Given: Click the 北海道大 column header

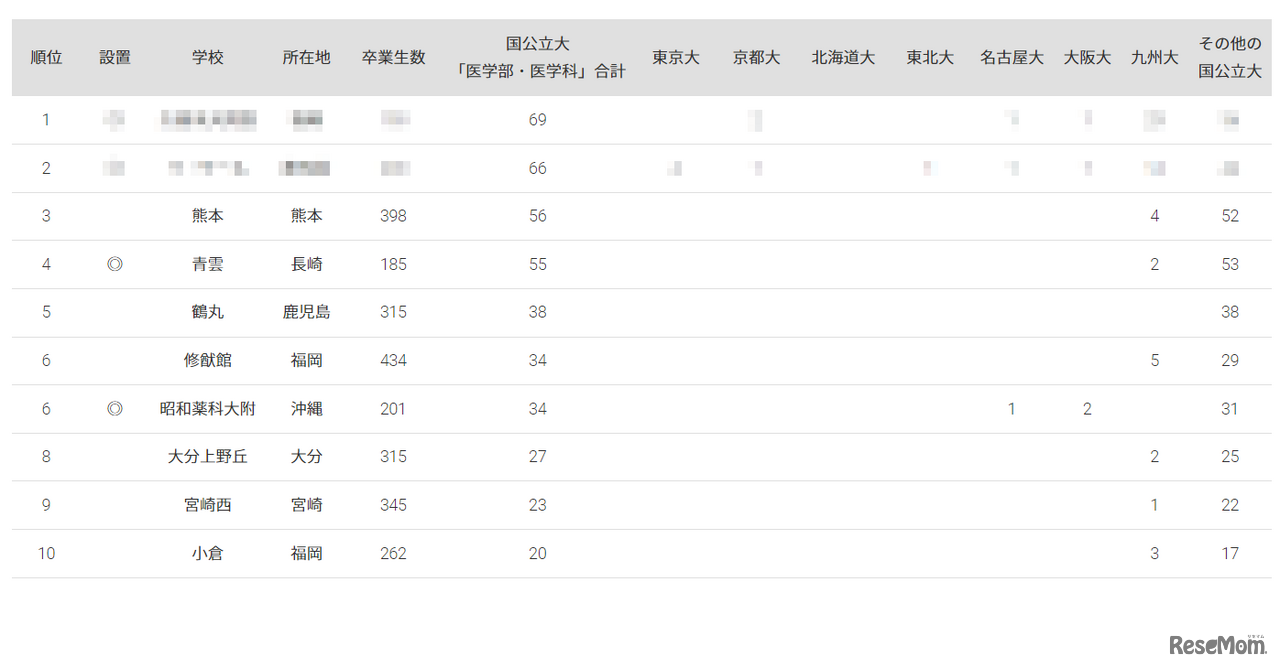Looking at the screenshot, I should pyautogui.click(x=842, y=57).
